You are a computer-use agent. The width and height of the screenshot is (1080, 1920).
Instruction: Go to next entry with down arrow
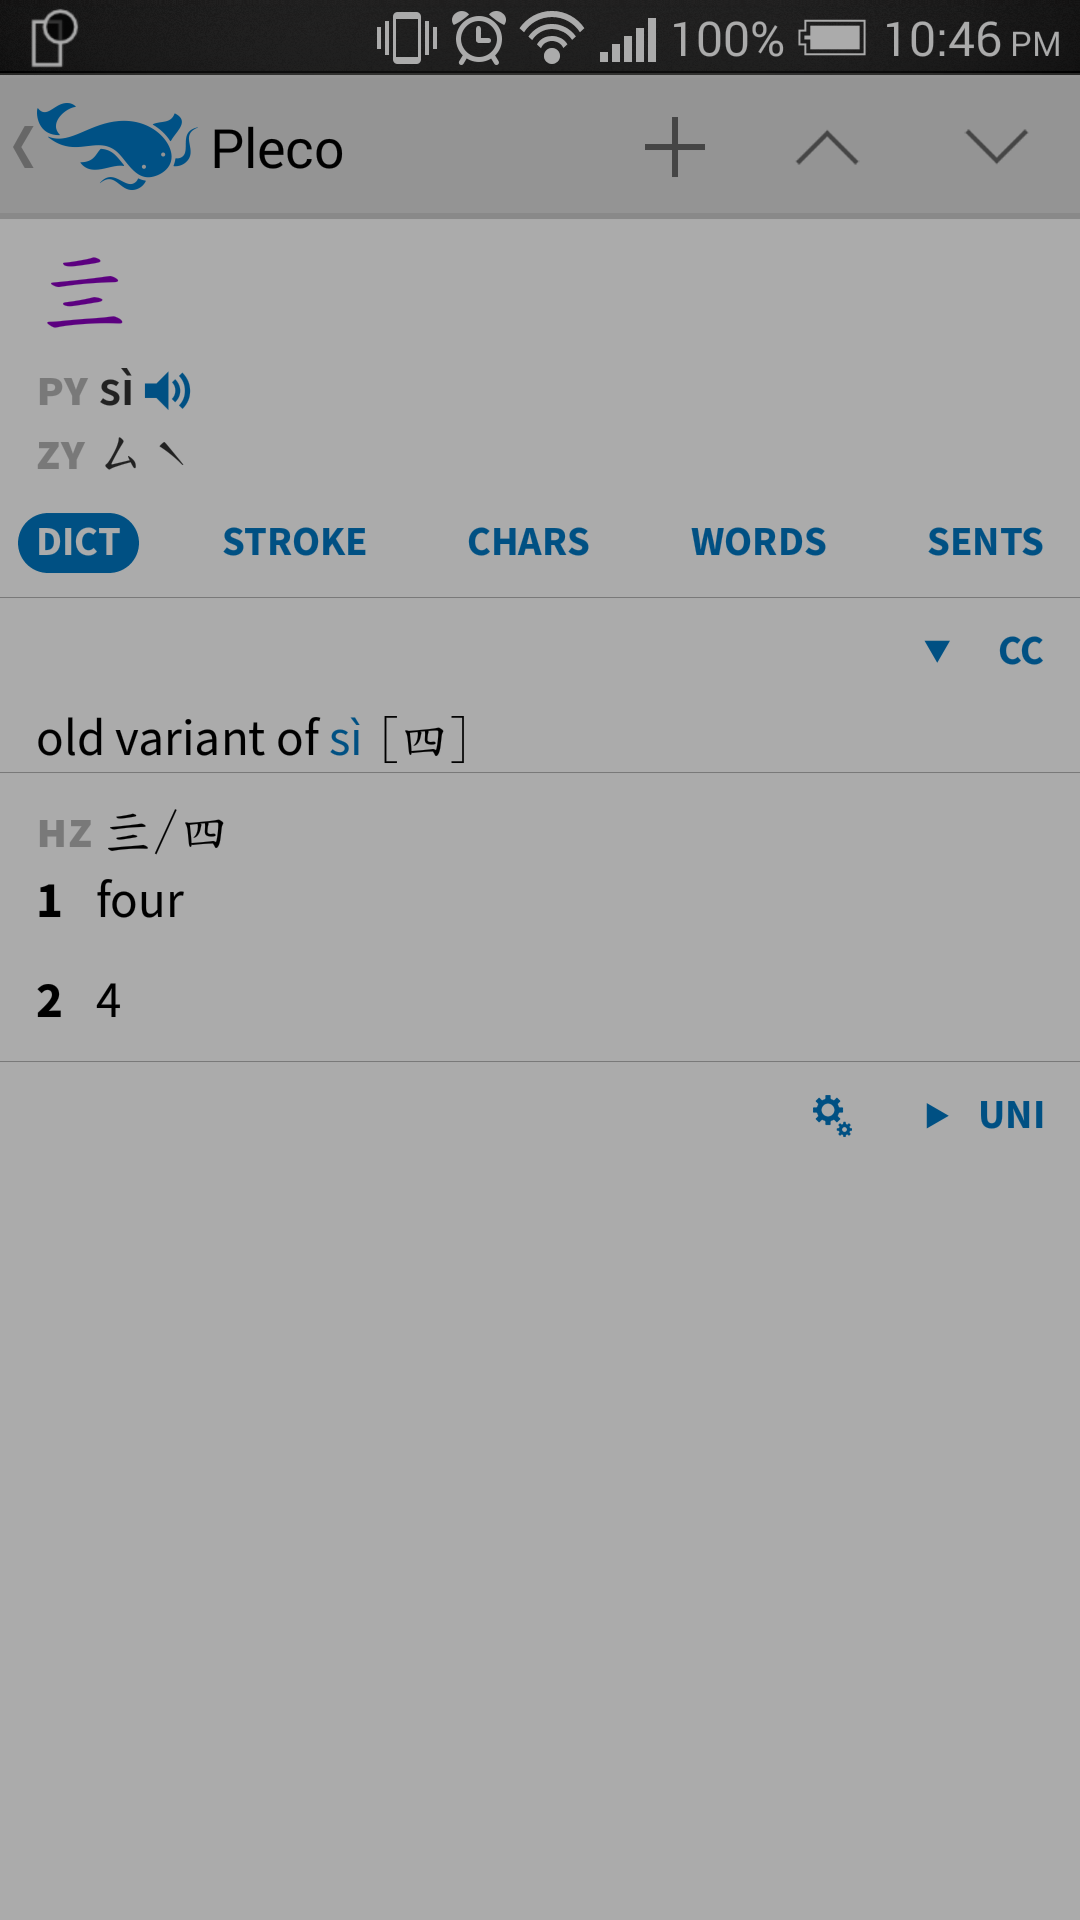coord(997,146)
